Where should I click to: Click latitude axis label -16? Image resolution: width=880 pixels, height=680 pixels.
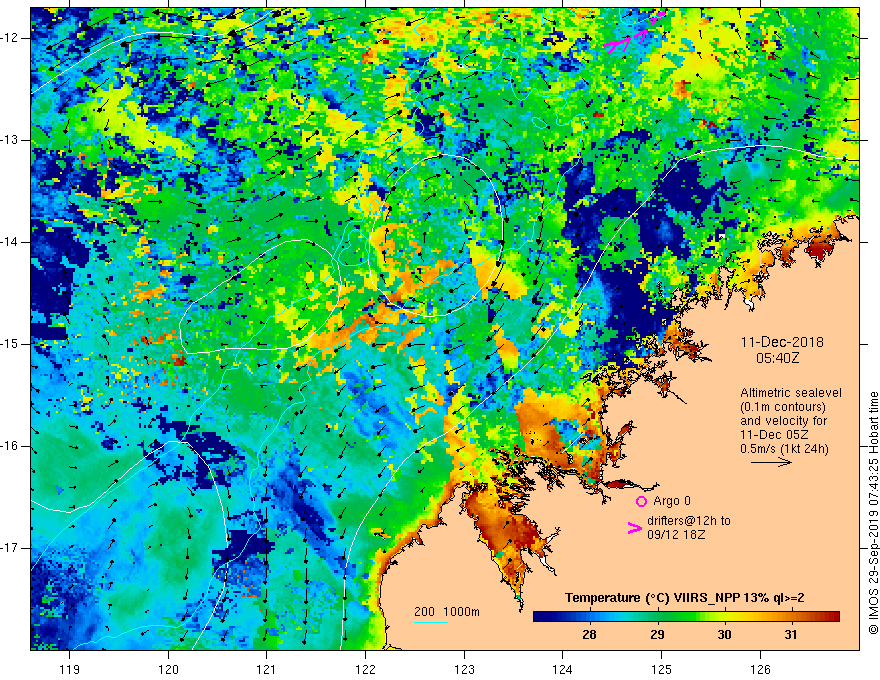[x=10, y=445]
